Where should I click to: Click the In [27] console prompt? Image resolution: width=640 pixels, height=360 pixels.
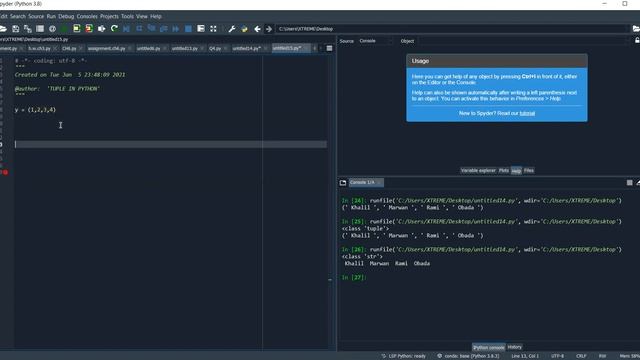[353, 278]
